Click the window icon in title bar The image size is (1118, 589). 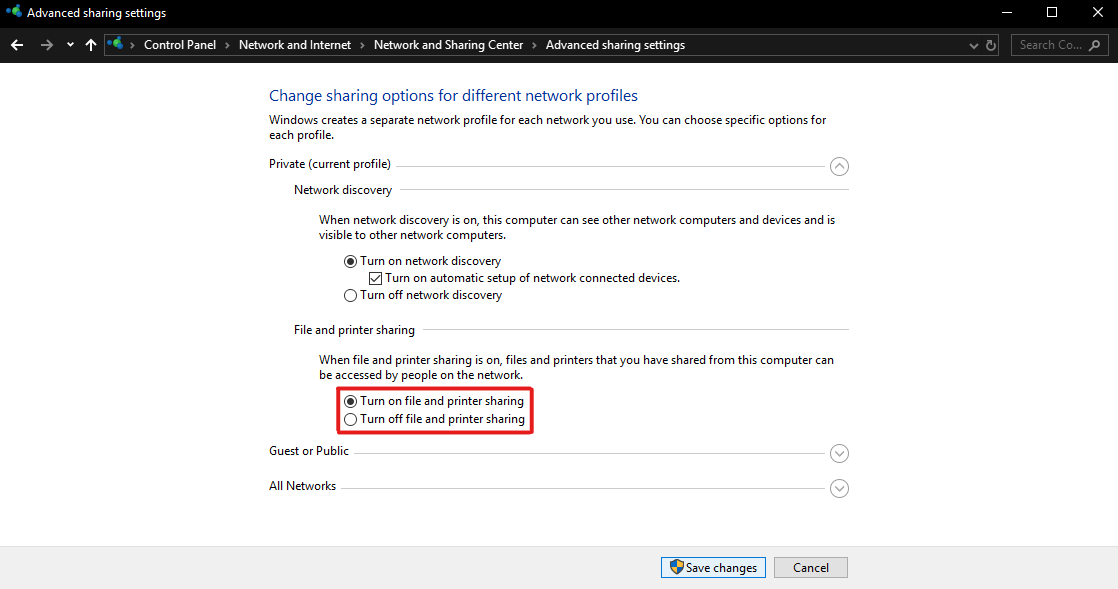tap(13, 13)
